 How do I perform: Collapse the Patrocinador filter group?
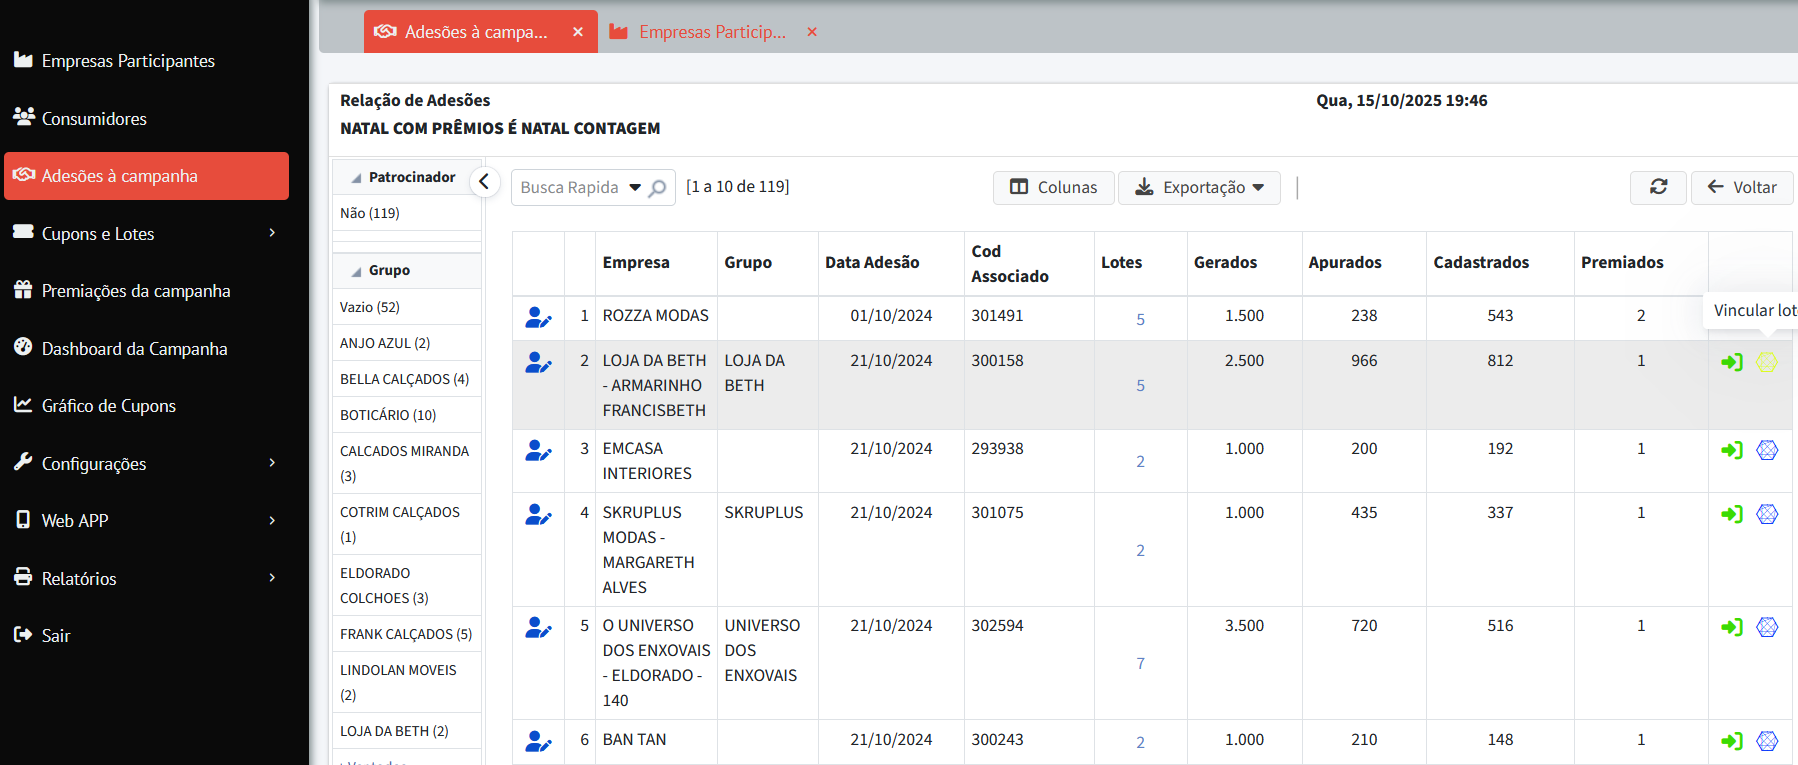tap(357, 178)
